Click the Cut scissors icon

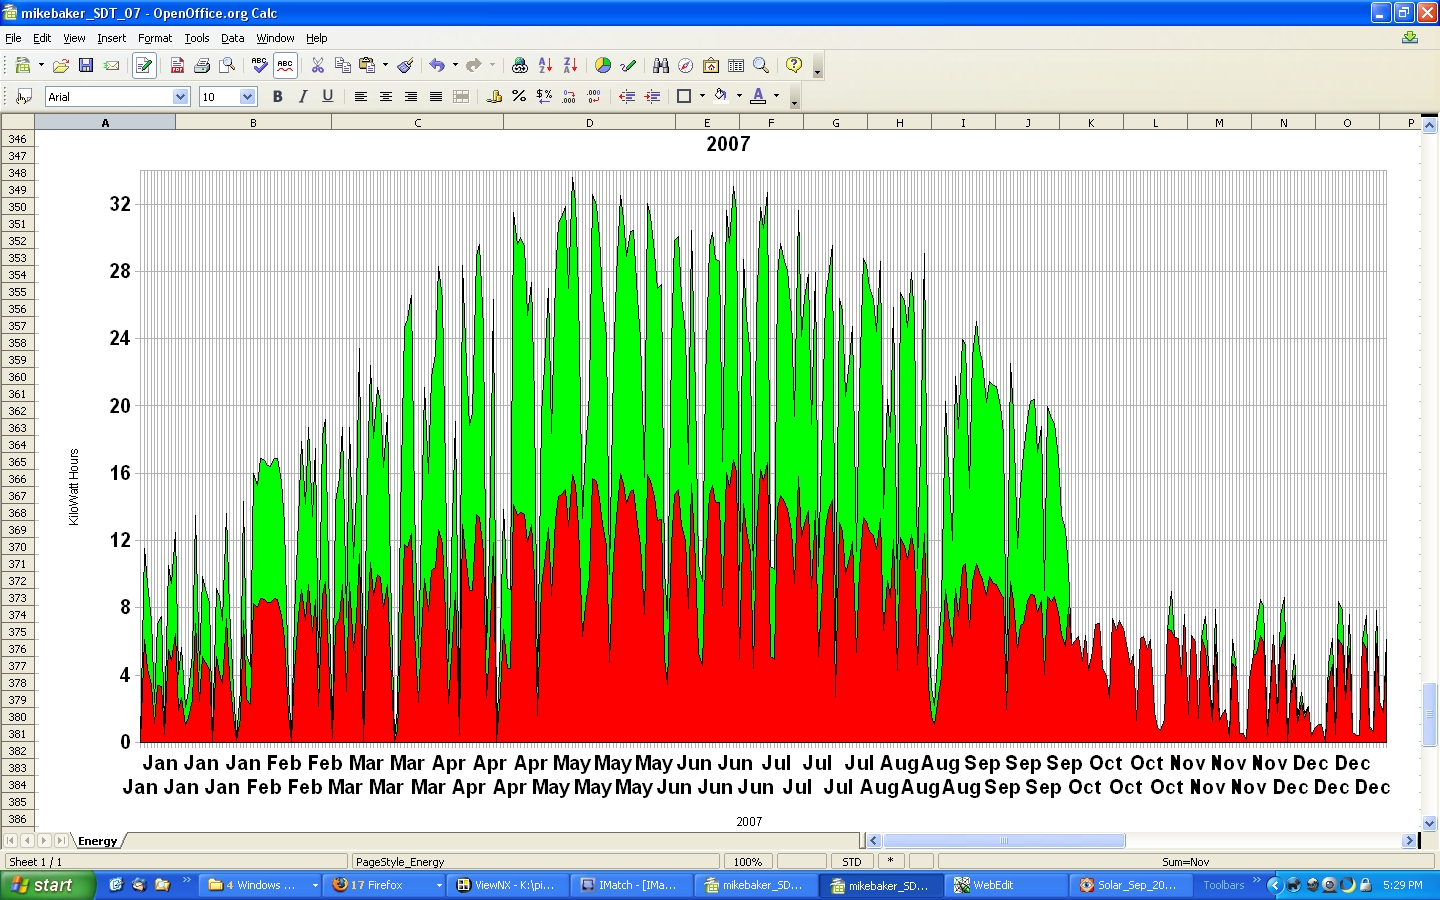318,66
